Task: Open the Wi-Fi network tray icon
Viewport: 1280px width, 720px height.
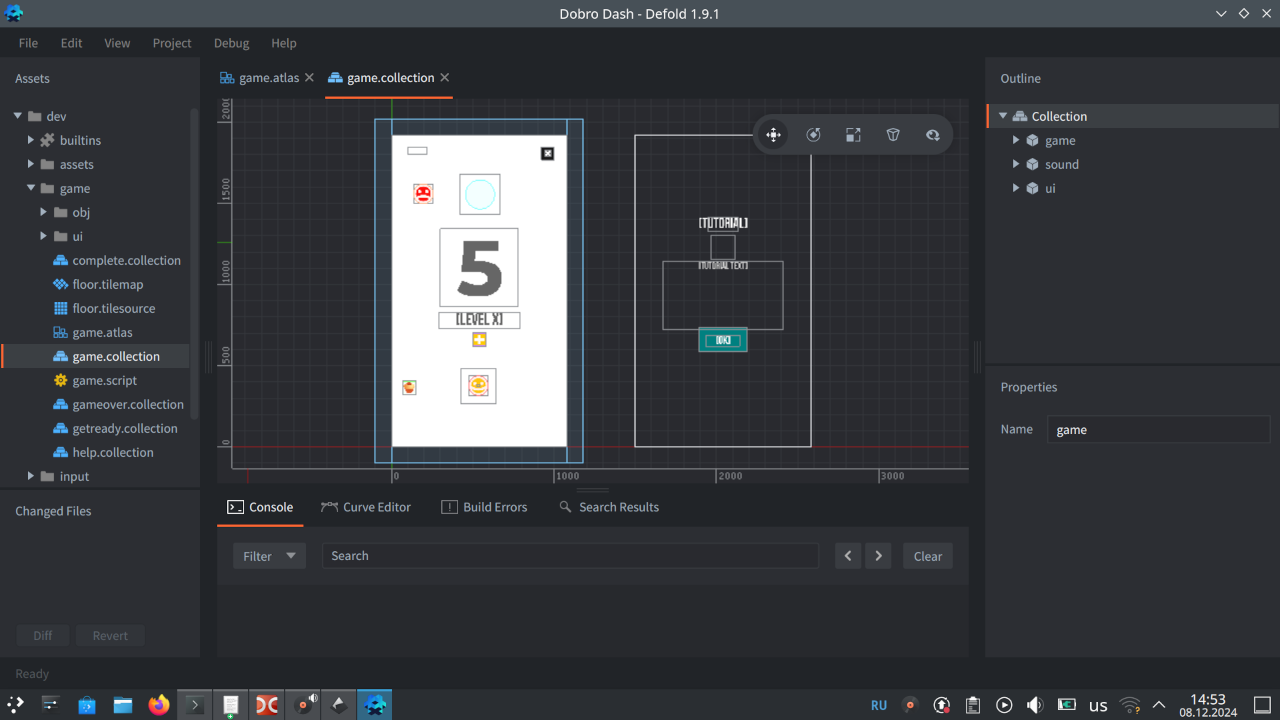Action: [x=1130, y=705]
